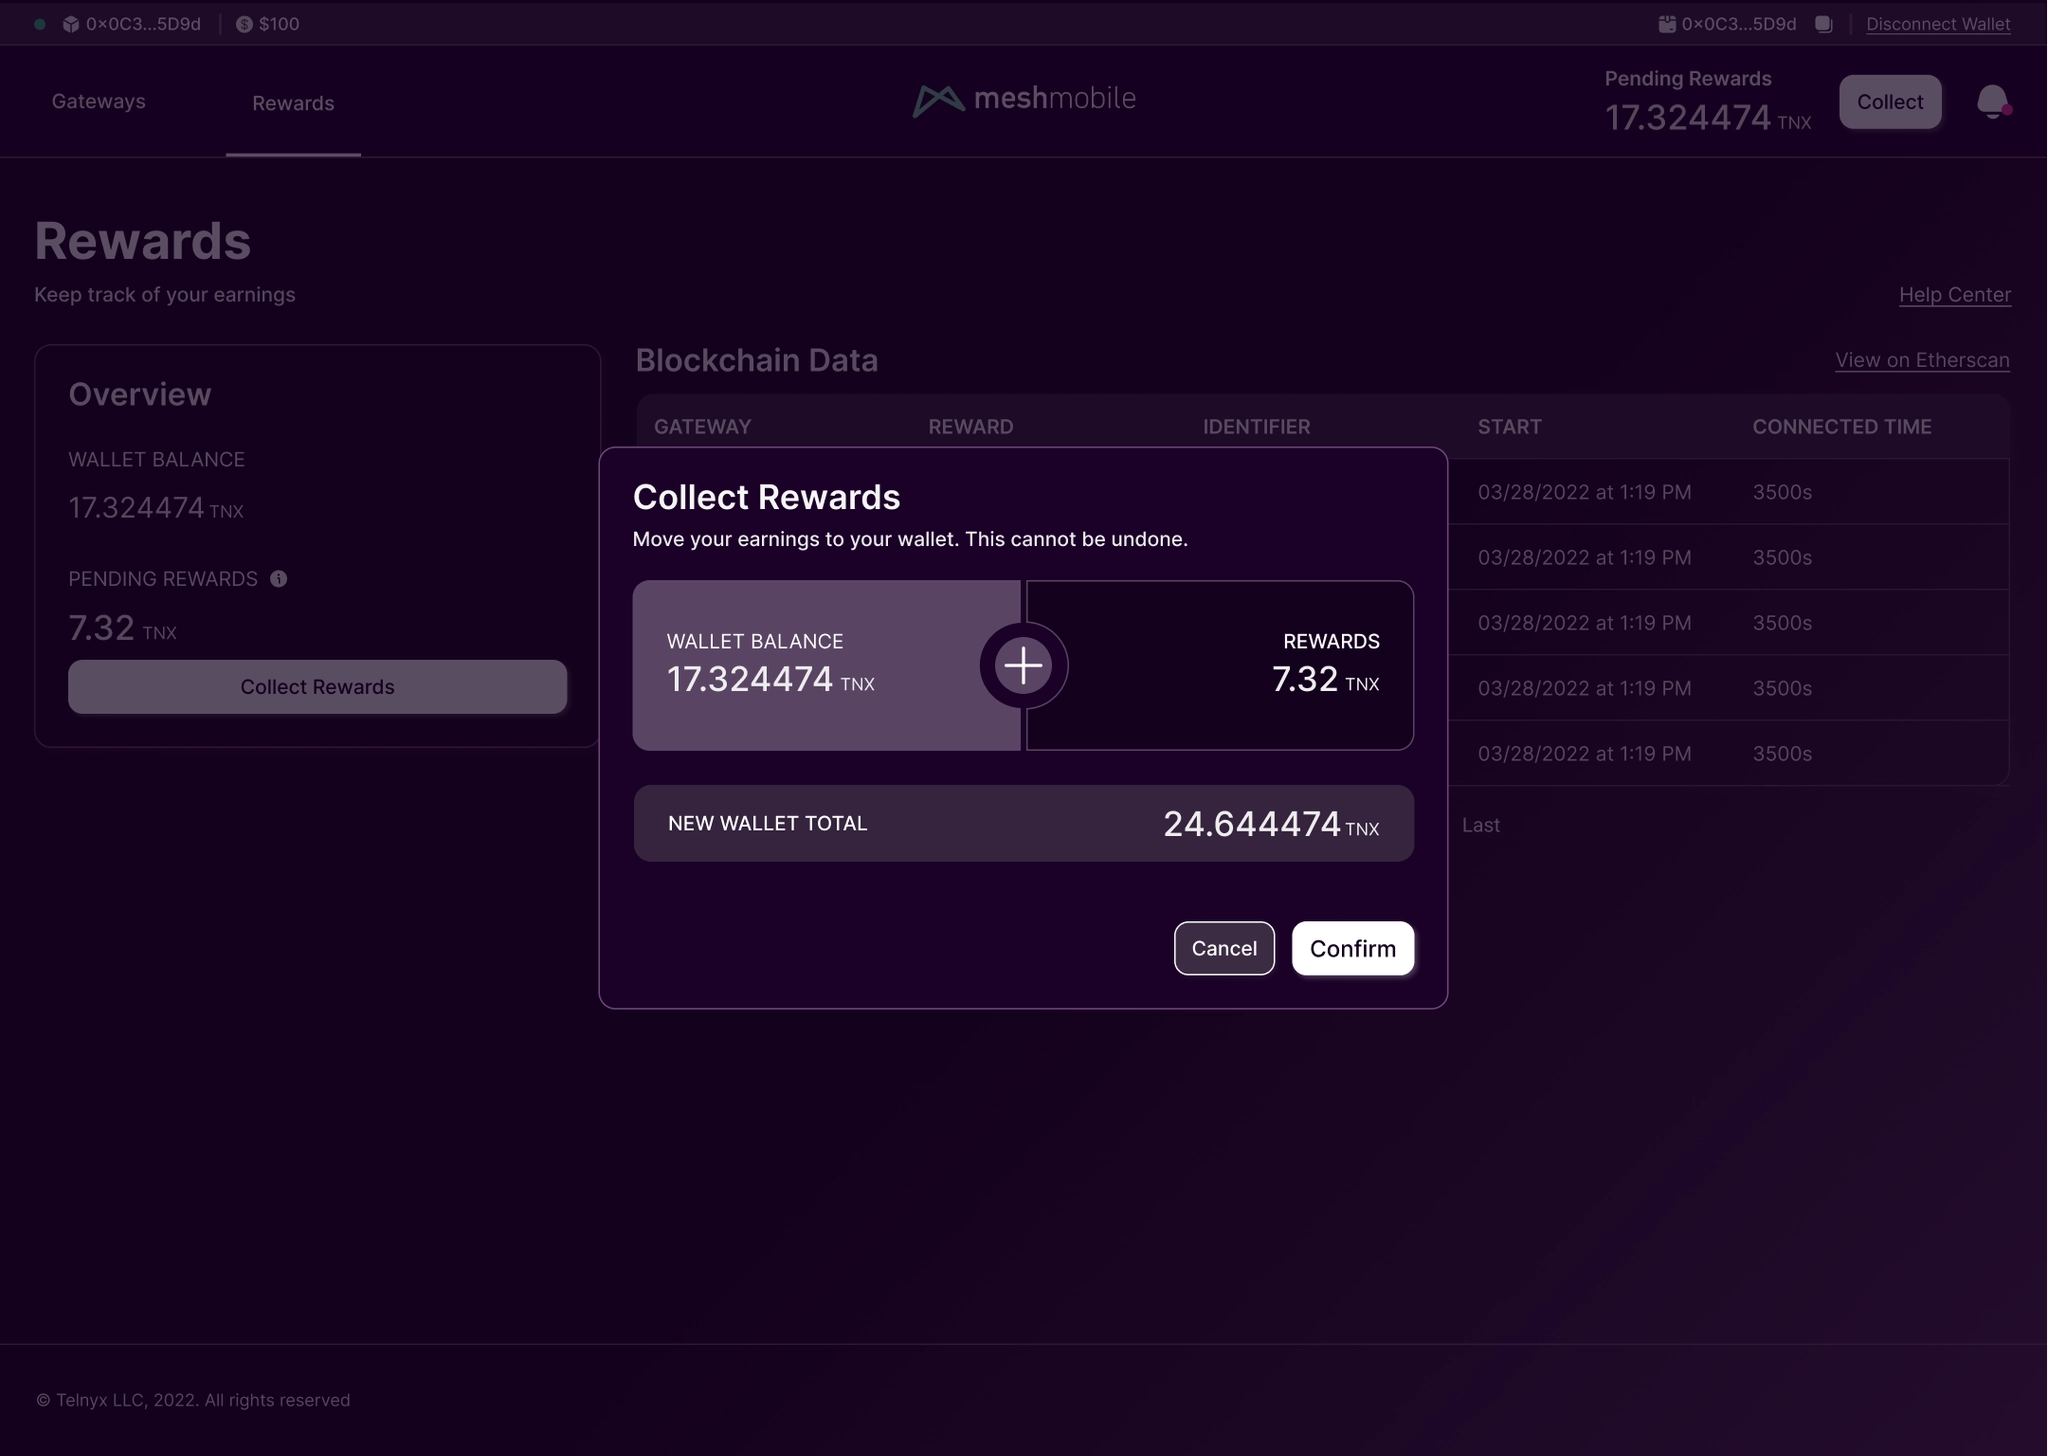The image size is (2048, 1456).
Task: Open the Gateways tab
Action: click(98, 101)
